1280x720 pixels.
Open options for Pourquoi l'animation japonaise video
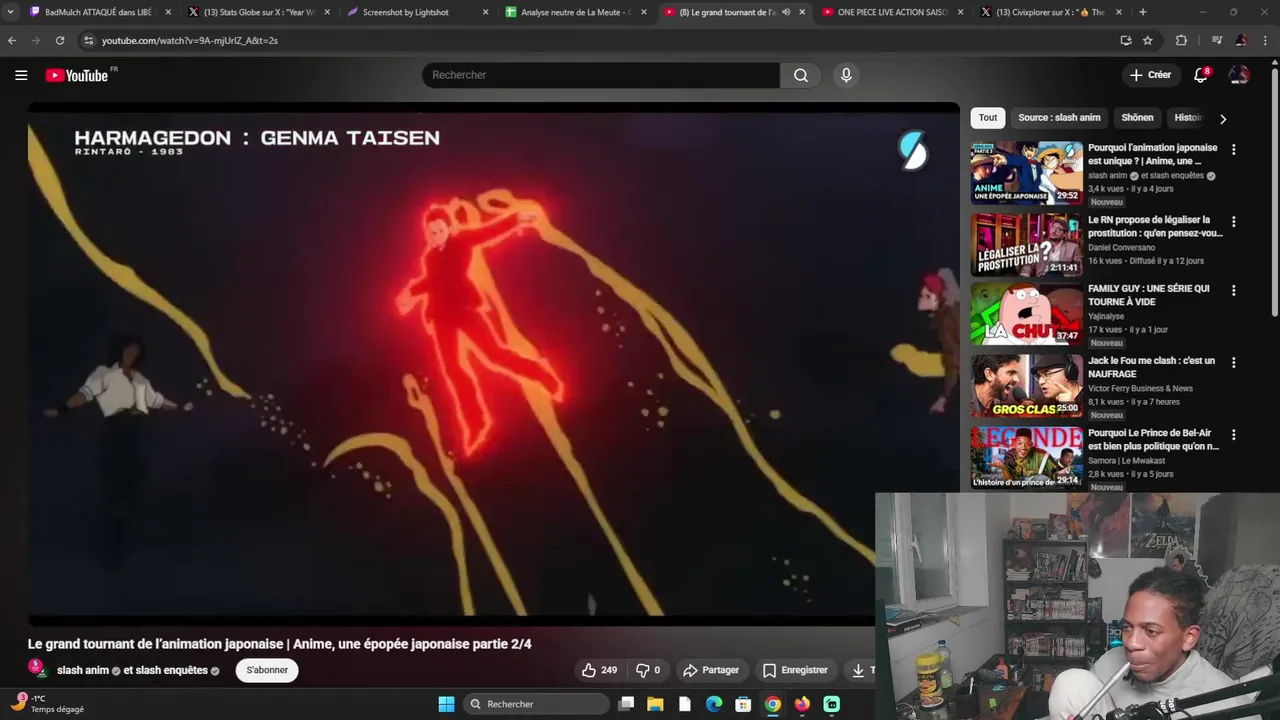tap(1233, 149)
